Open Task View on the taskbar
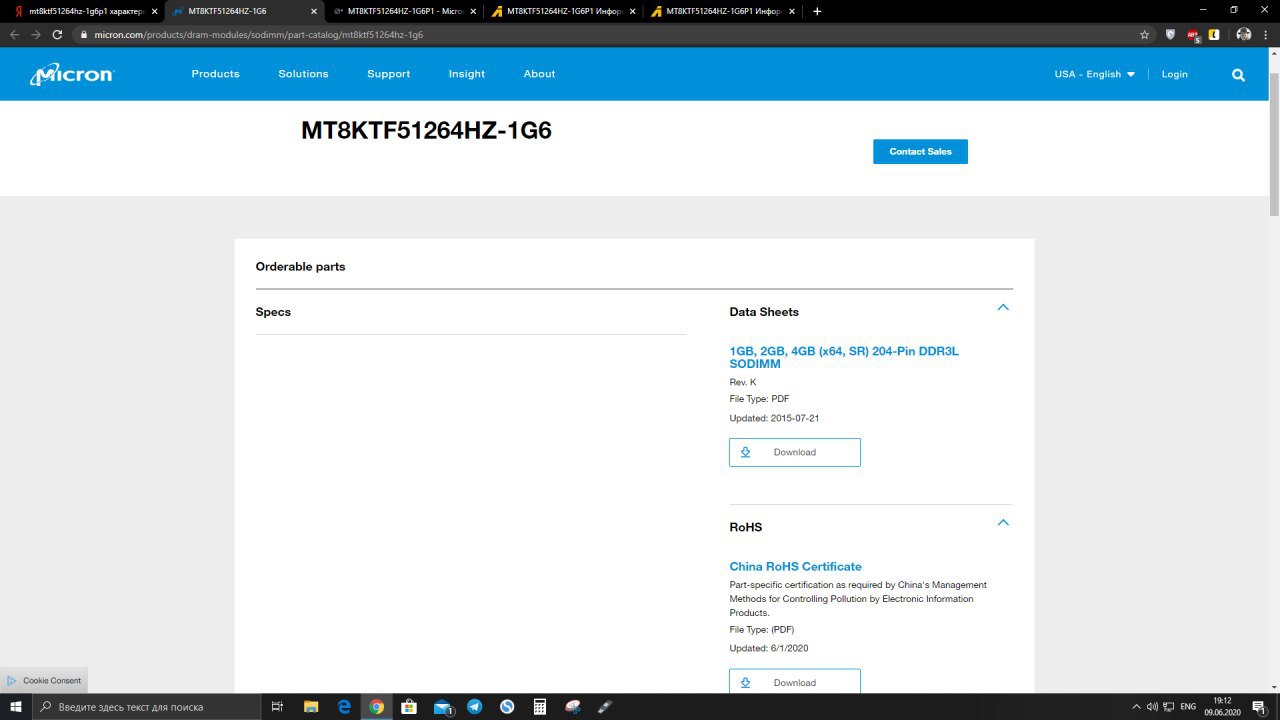The image size is (1280, 720). [278, 706]
